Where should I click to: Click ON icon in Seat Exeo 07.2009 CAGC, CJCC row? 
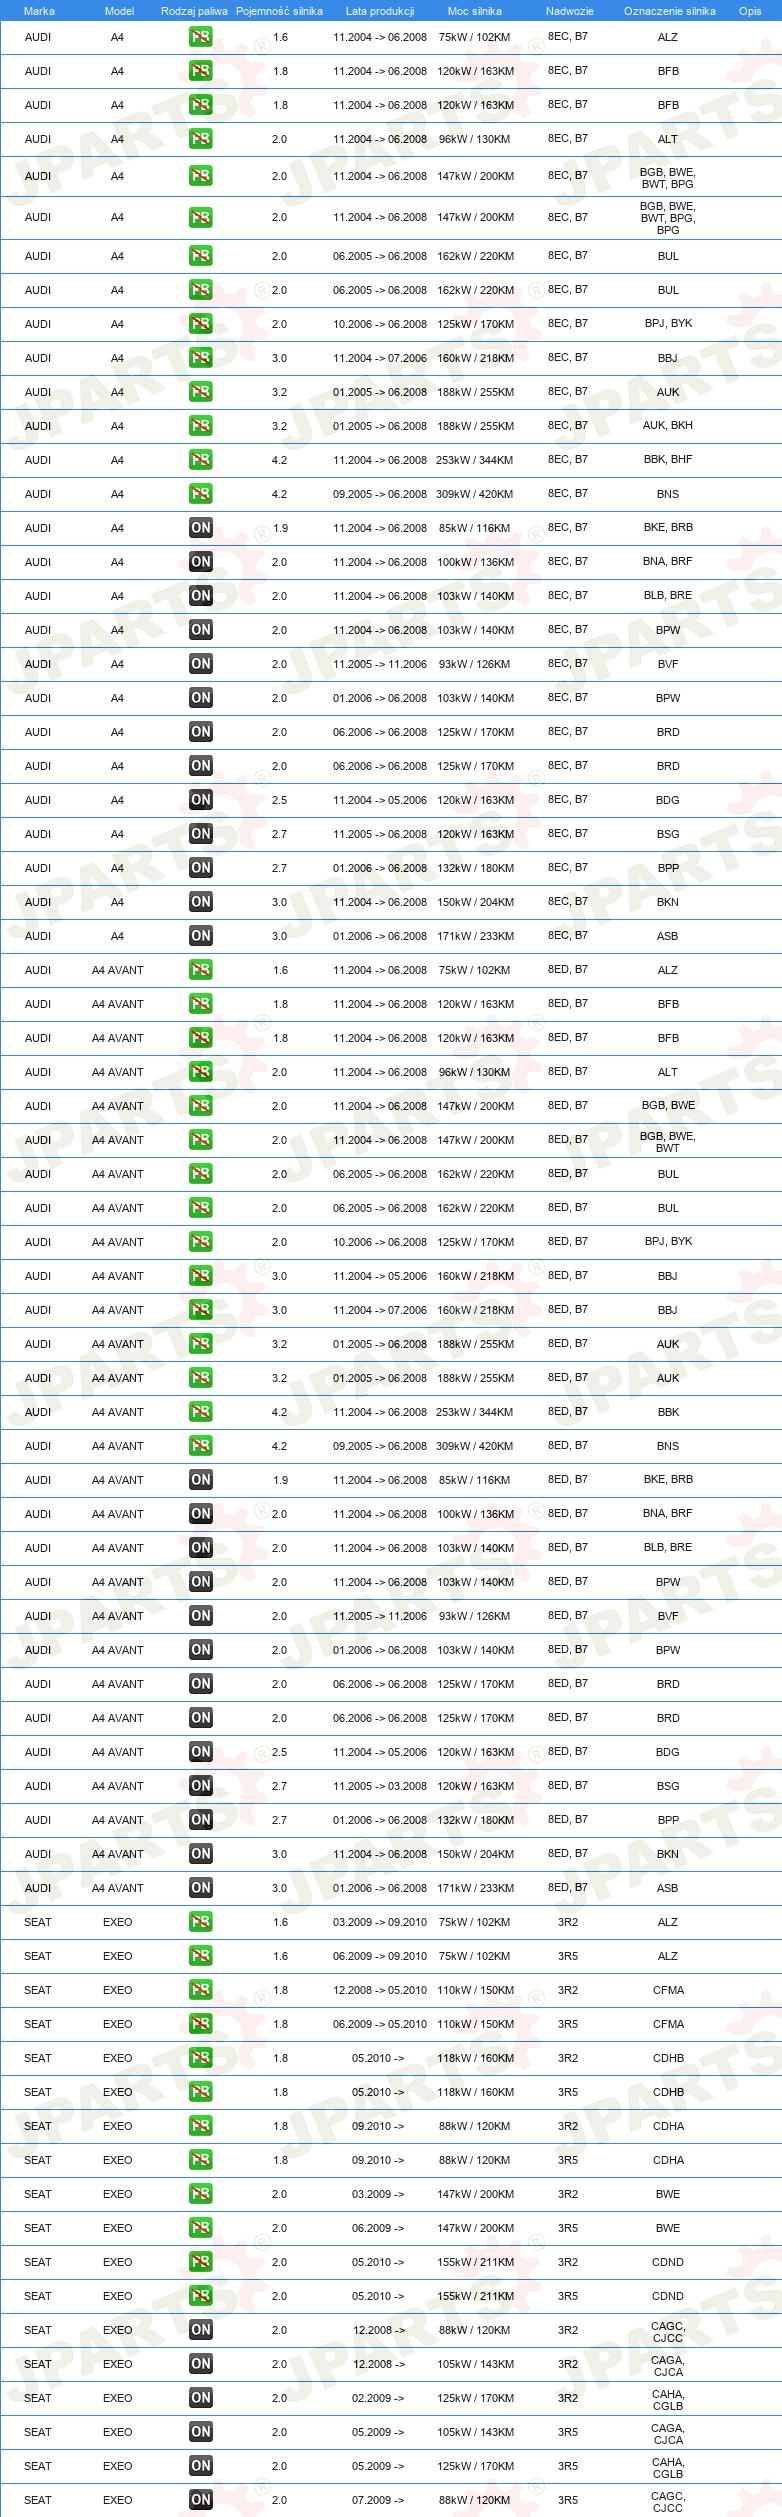pyautogui.click(x=200, y=2500)
